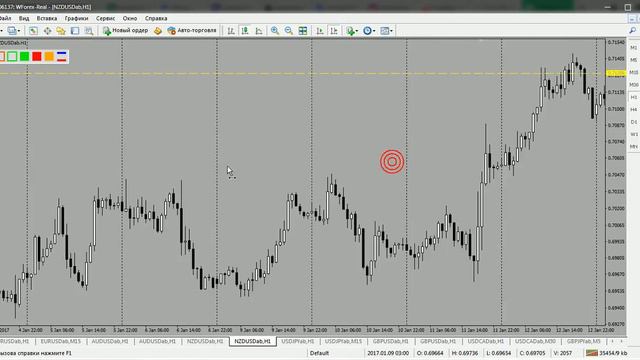This screenshot has width=640, height=360.
Task: Click the blue-red lines chart panel icon
Action: pos(62,56)
